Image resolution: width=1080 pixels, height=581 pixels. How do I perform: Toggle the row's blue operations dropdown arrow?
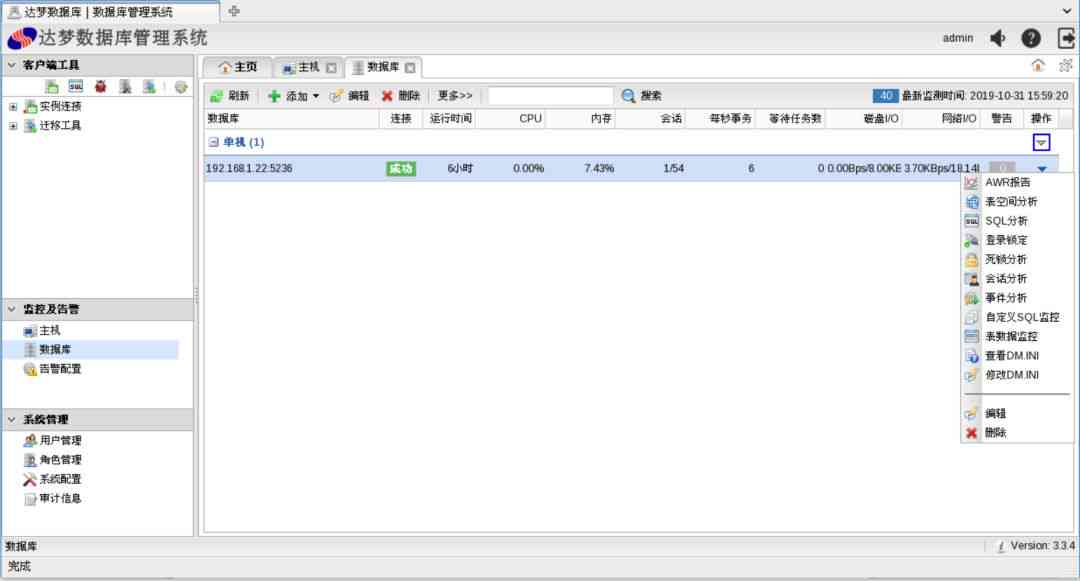tap(1041, 169)
